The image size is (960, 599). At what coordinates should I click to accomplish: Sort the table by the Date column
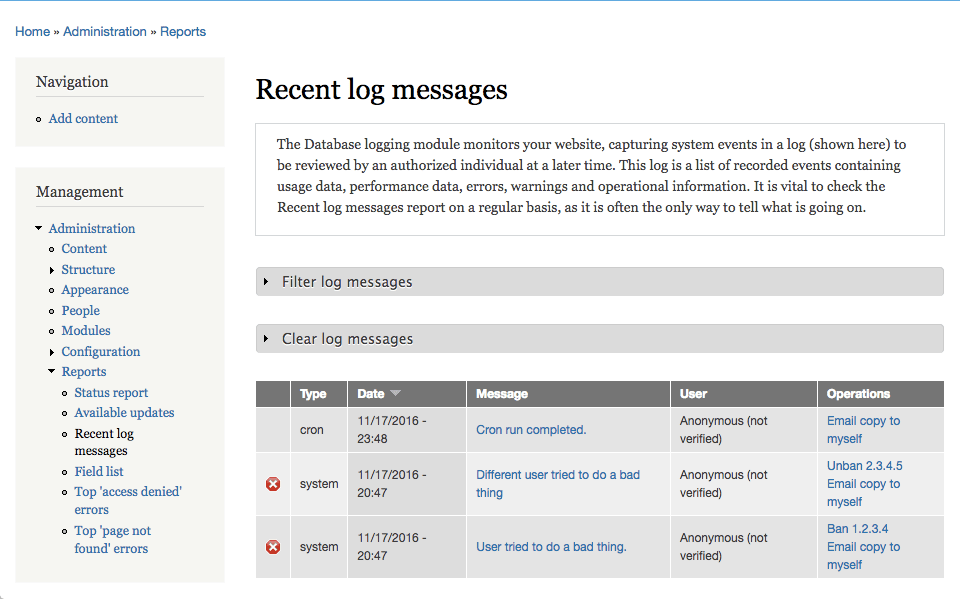[x=371, y=394]
